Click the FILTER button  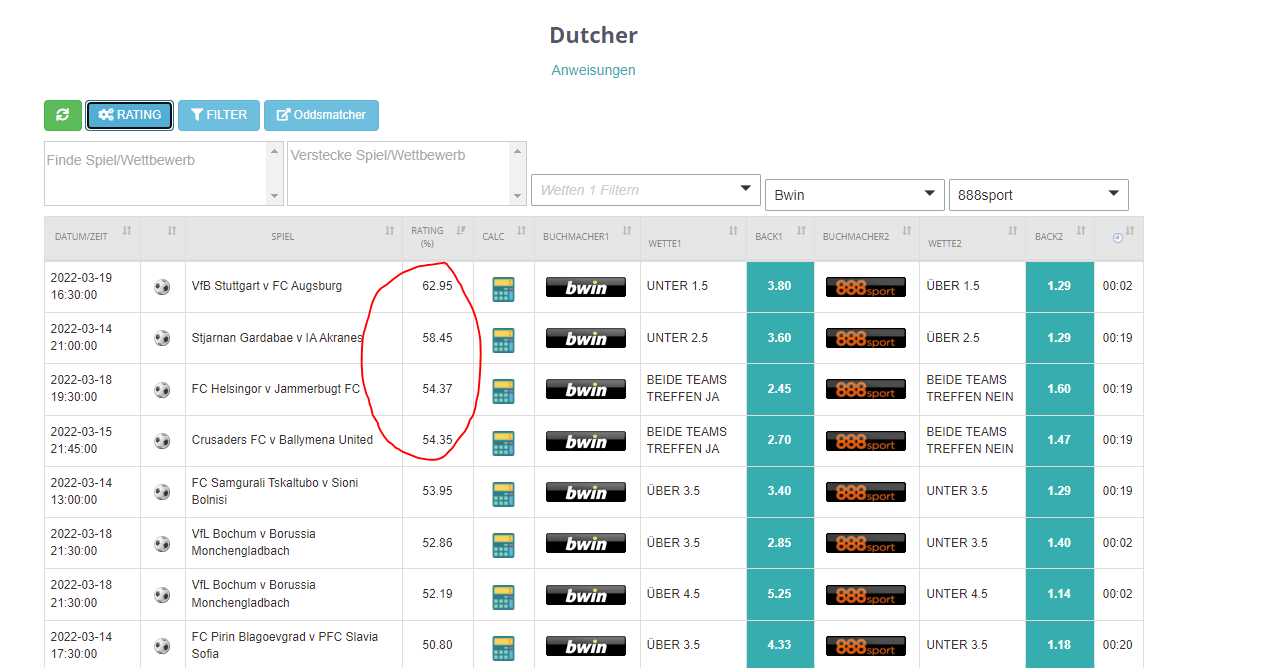coord(219,115)
